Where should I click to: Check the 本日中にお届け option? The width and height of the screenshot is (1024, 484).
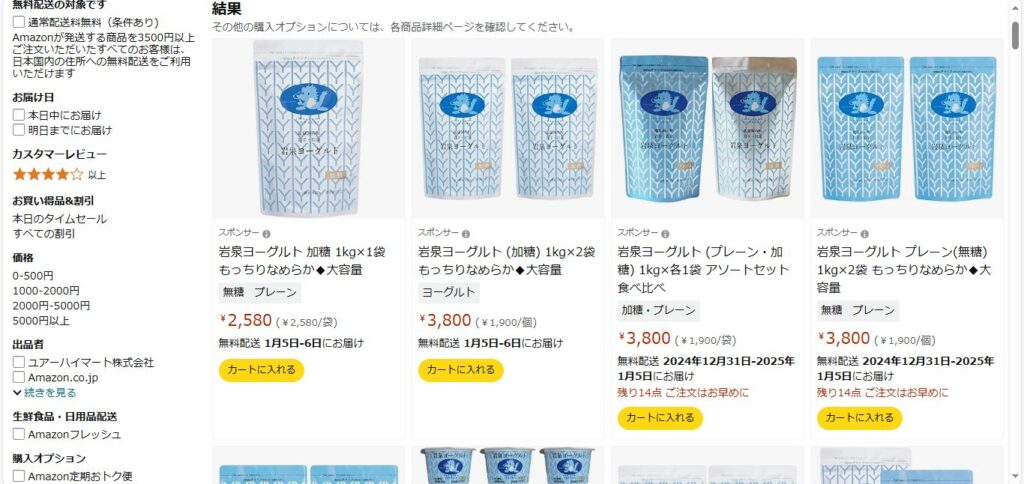tap(19, 115)
